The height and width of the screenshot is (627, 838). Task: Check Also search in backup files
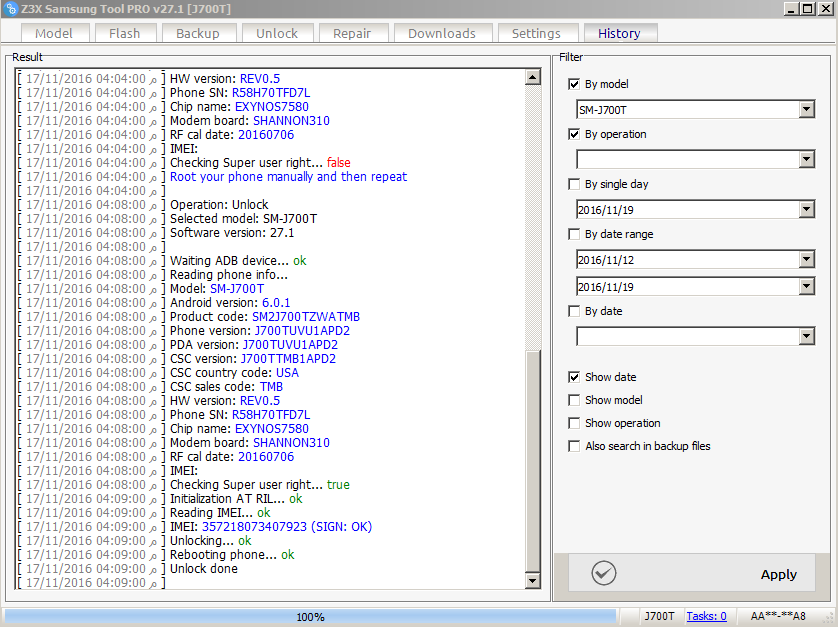(x=574, y=446)
